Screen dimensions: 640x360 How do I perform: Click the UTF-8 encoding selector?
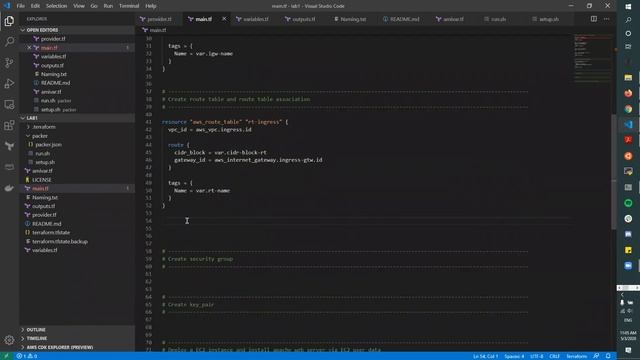tap(536, 356)
